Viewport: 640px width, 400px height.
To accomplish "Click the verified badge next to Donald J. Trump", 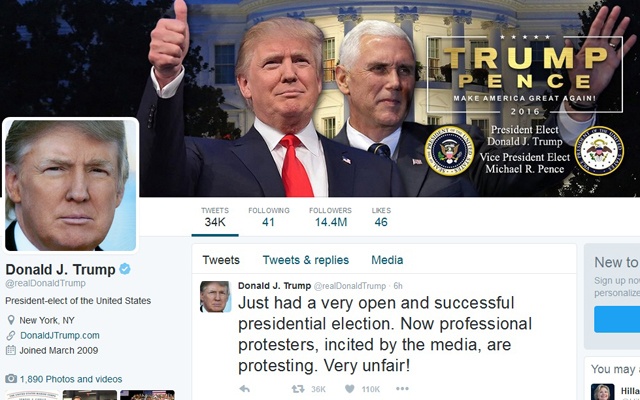I will [x=125, y=269].
